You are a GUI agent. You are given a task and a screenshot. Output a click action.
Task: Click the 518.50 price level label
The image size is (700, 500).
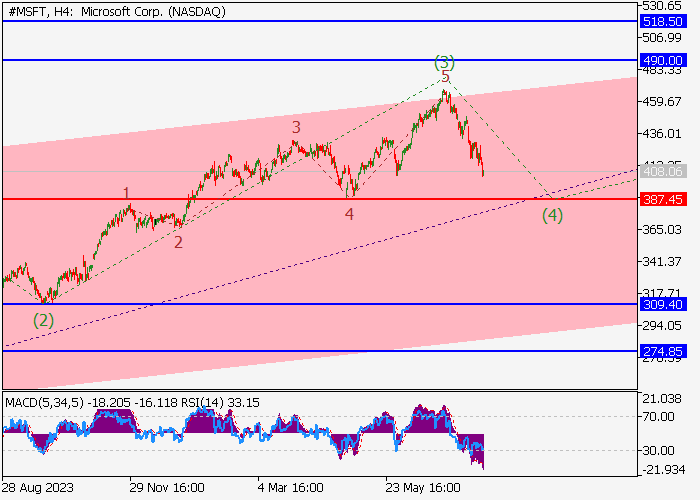662,21
